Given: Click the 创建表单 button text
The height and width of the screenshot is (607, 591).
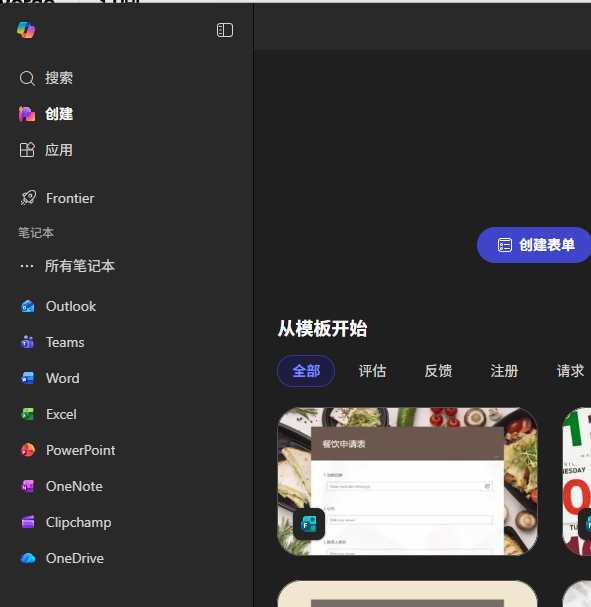Looking at the screenshot, I should click(546, 245).
